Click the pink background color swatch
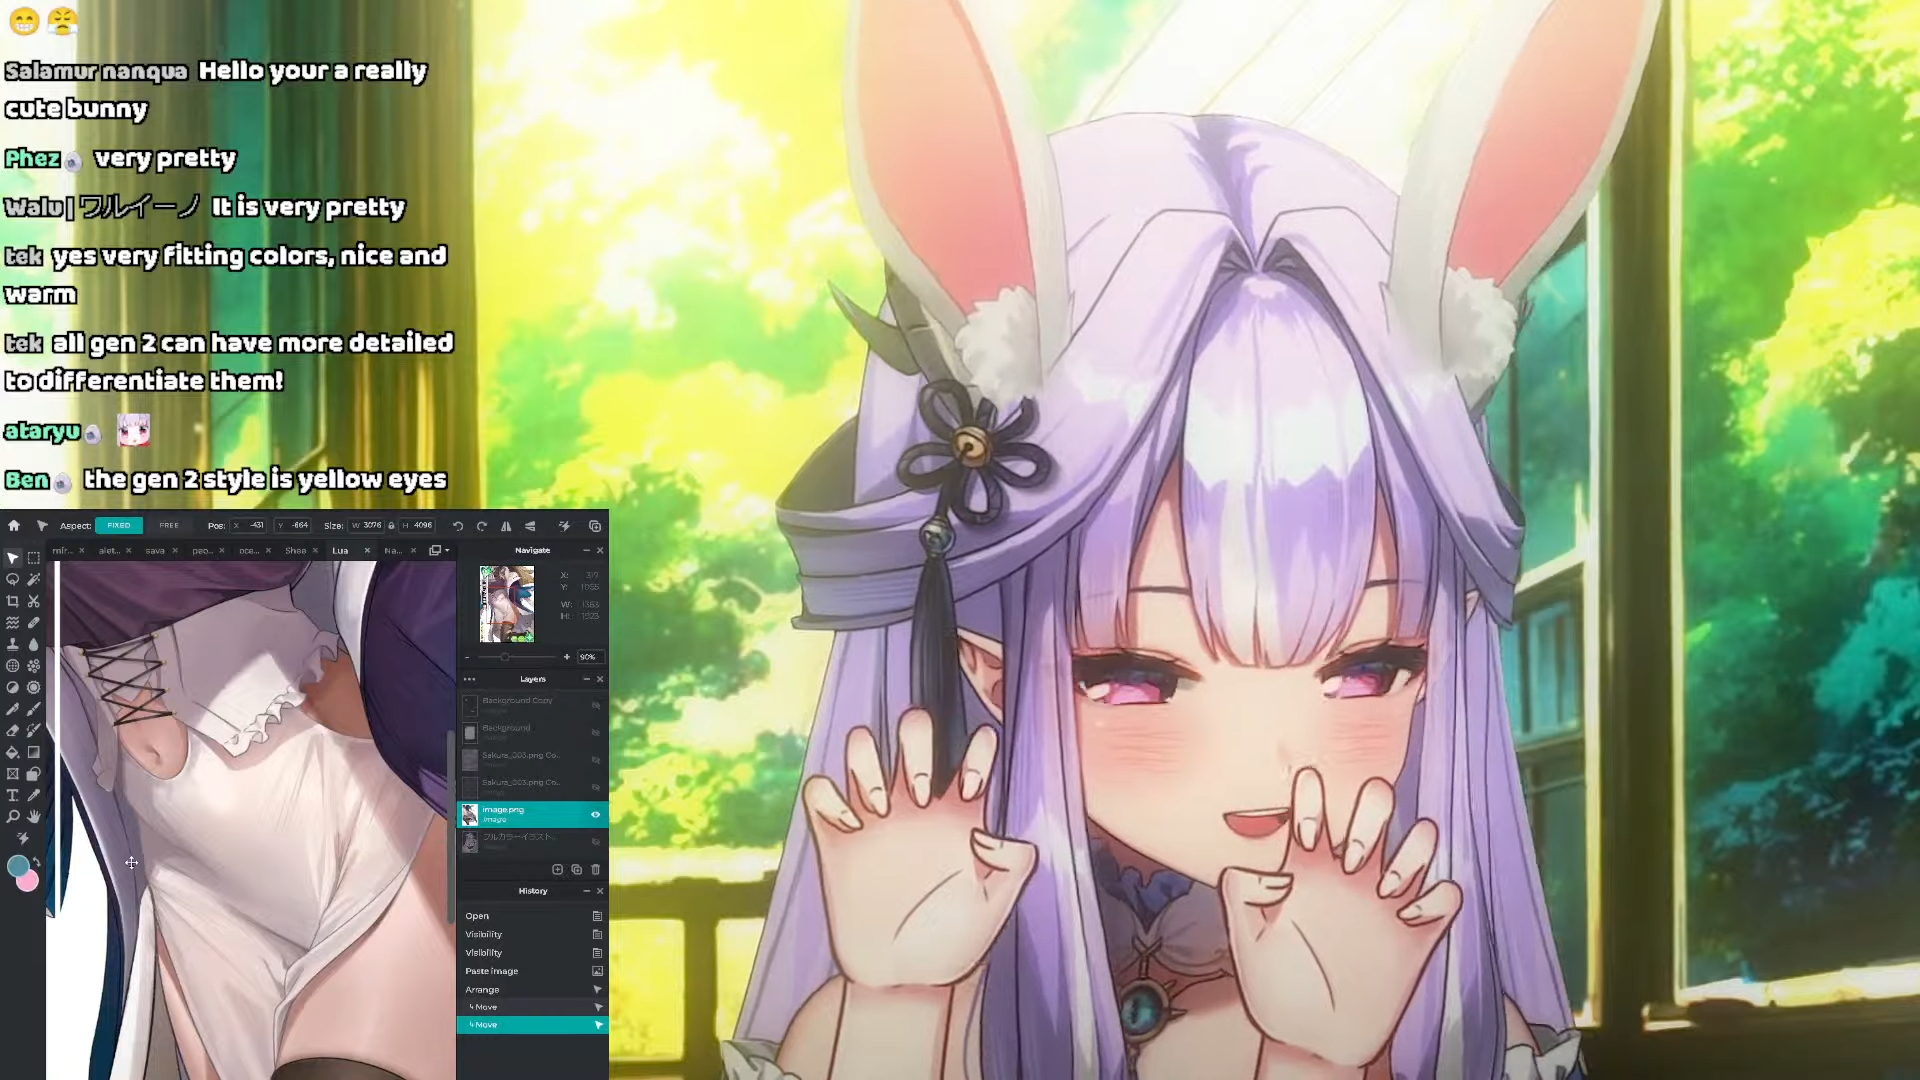 pos(30,881)
